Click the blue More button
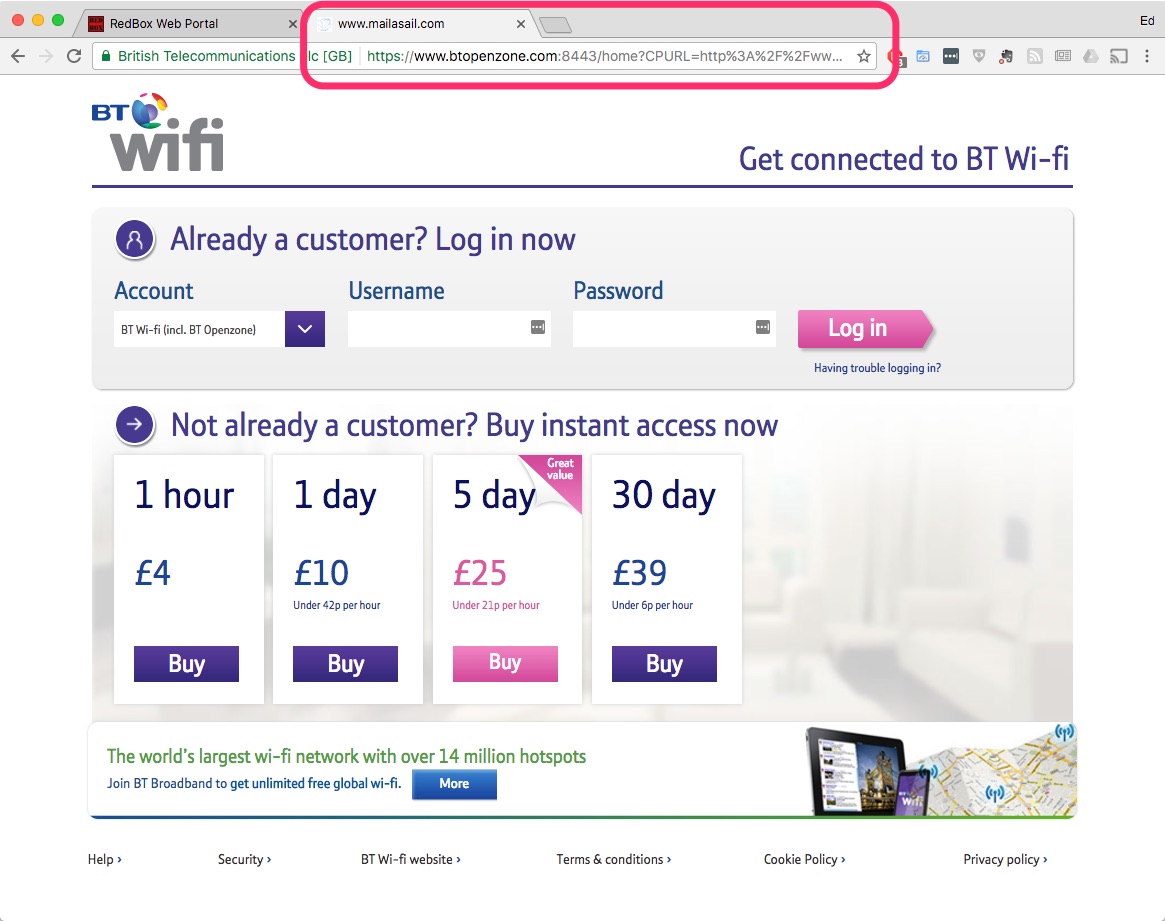This screenshot has height=921, width=1165. click(x=454, y=784)
